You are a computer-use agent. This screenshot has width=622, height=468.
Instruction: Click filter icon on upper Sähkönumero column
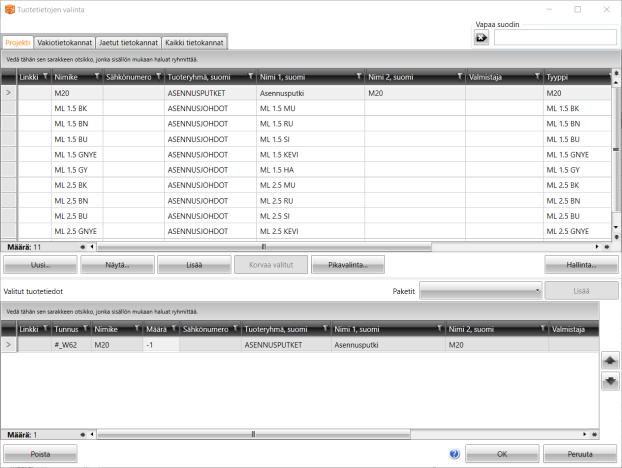159,76
